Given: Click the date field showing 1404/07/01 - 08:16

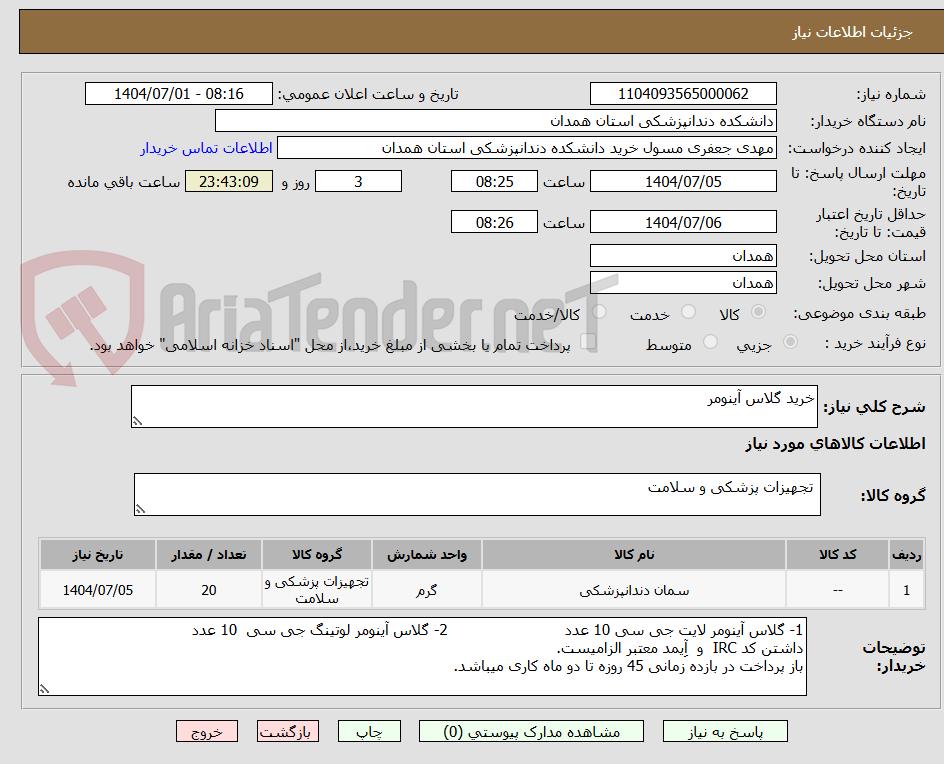Looking at the screenshot, I should tap(178, 93).
